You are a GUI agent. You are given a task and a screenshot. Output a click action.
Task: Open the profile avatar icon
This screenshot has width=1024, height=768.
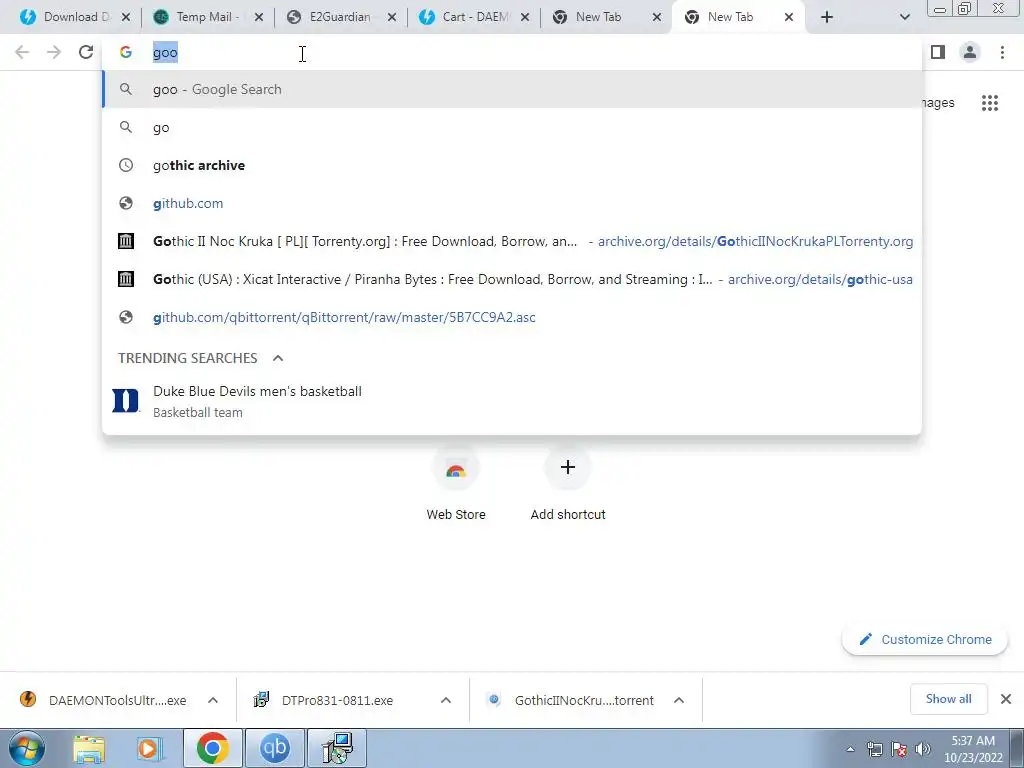(970, 52)
